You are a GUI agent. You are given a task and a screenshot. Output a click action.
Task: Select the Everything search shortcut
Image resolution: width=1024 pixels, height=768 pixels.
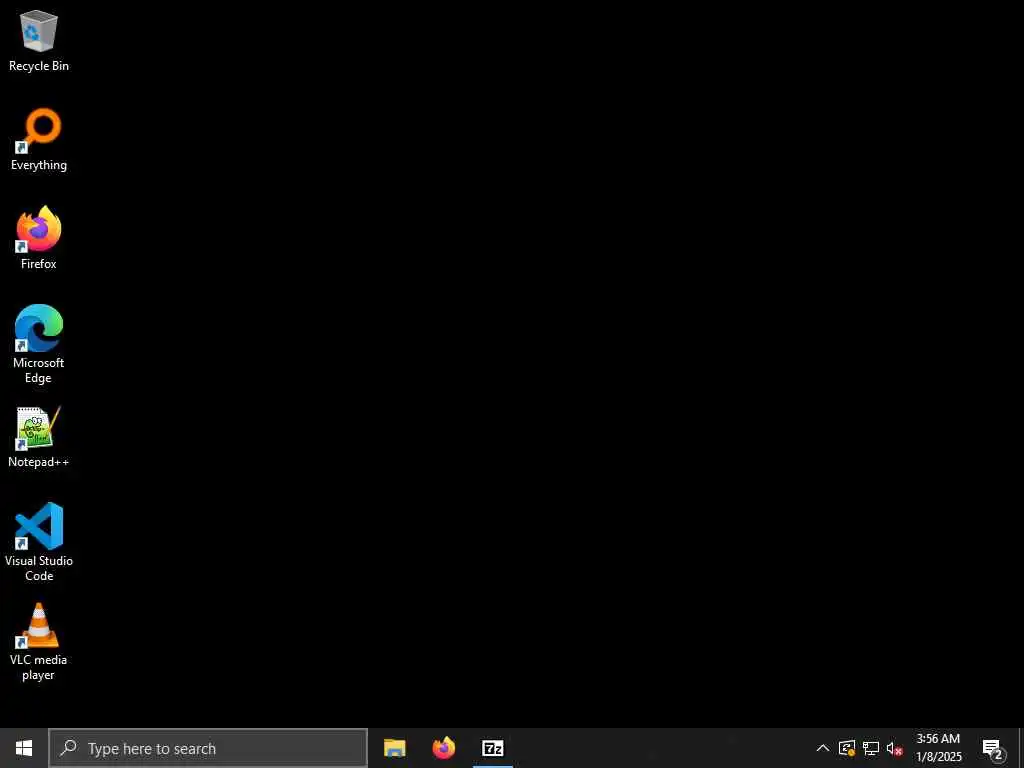pyautogui.click(x=39, y=140)
